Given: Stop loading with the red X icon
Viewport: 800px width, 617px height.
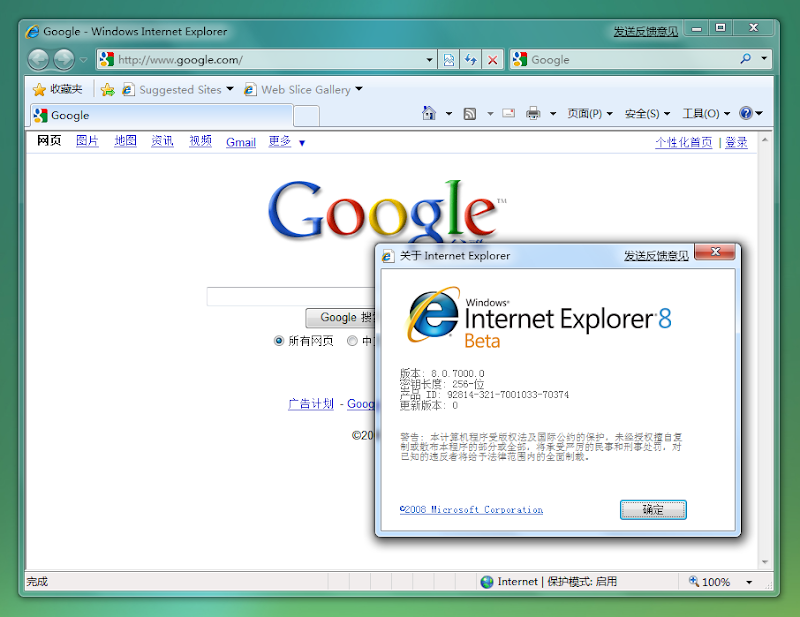Looking at the screenshot, I should (492, 60).
